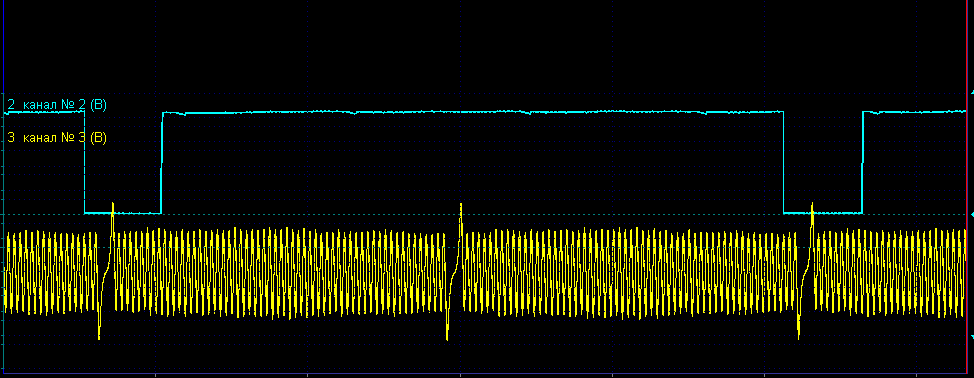Screen dimensions: 974x378
Task: Click the second falling edge of cyan signal
Action: 784,163
